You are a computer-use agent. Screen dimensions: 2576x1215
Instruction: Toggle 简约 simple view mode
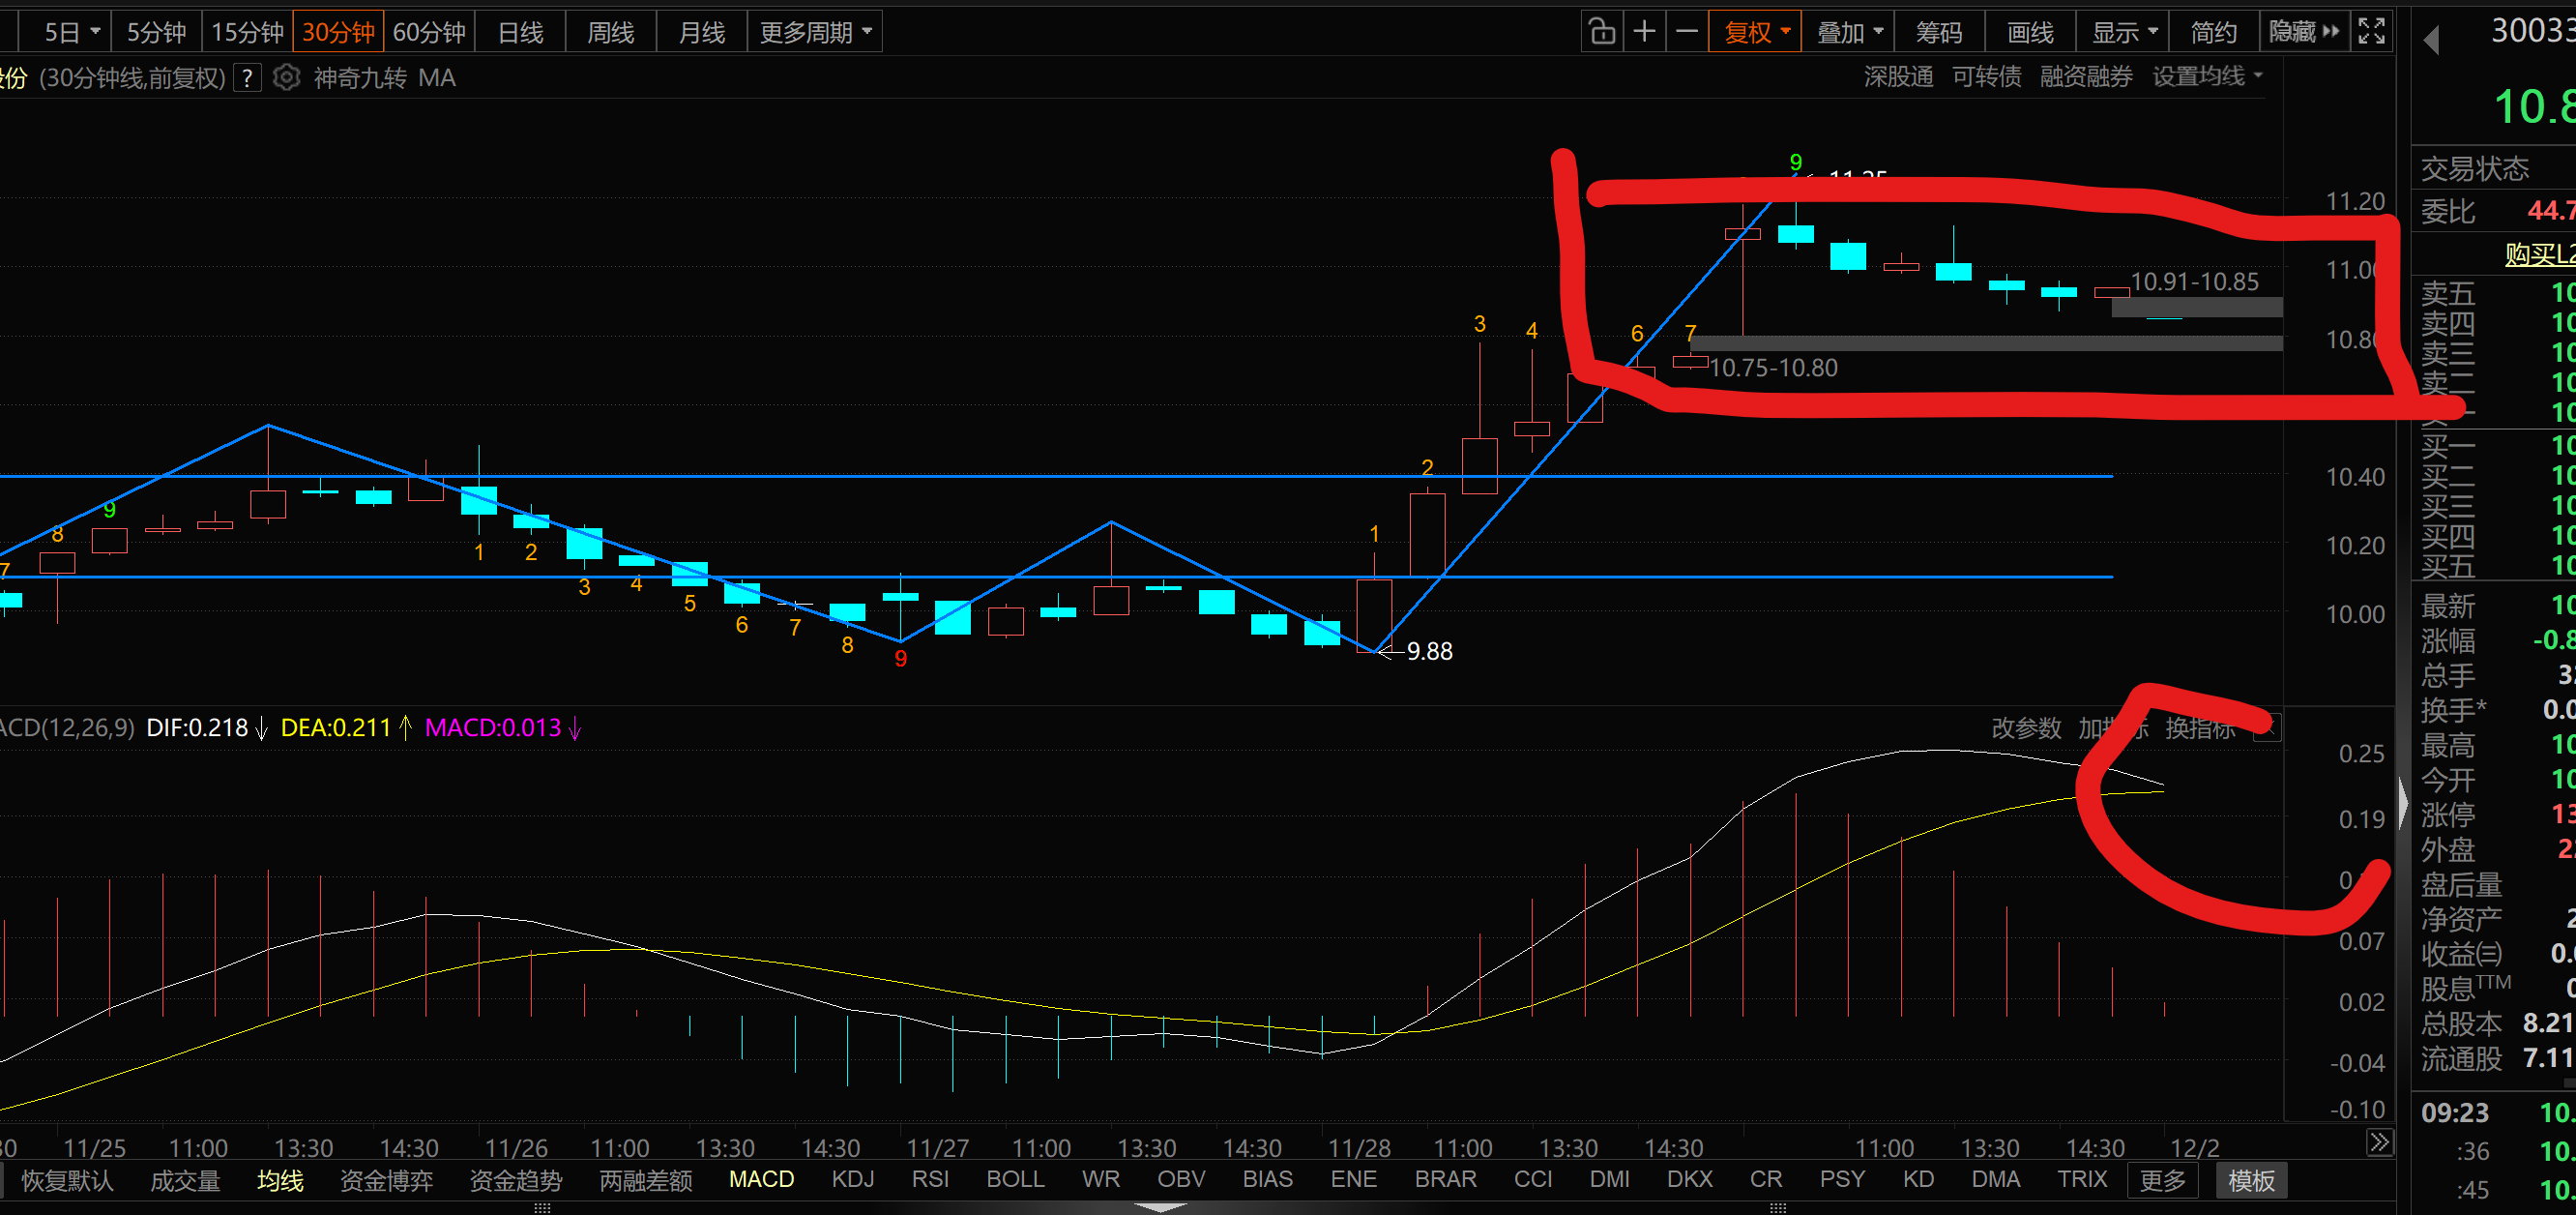coord(2213,32)
